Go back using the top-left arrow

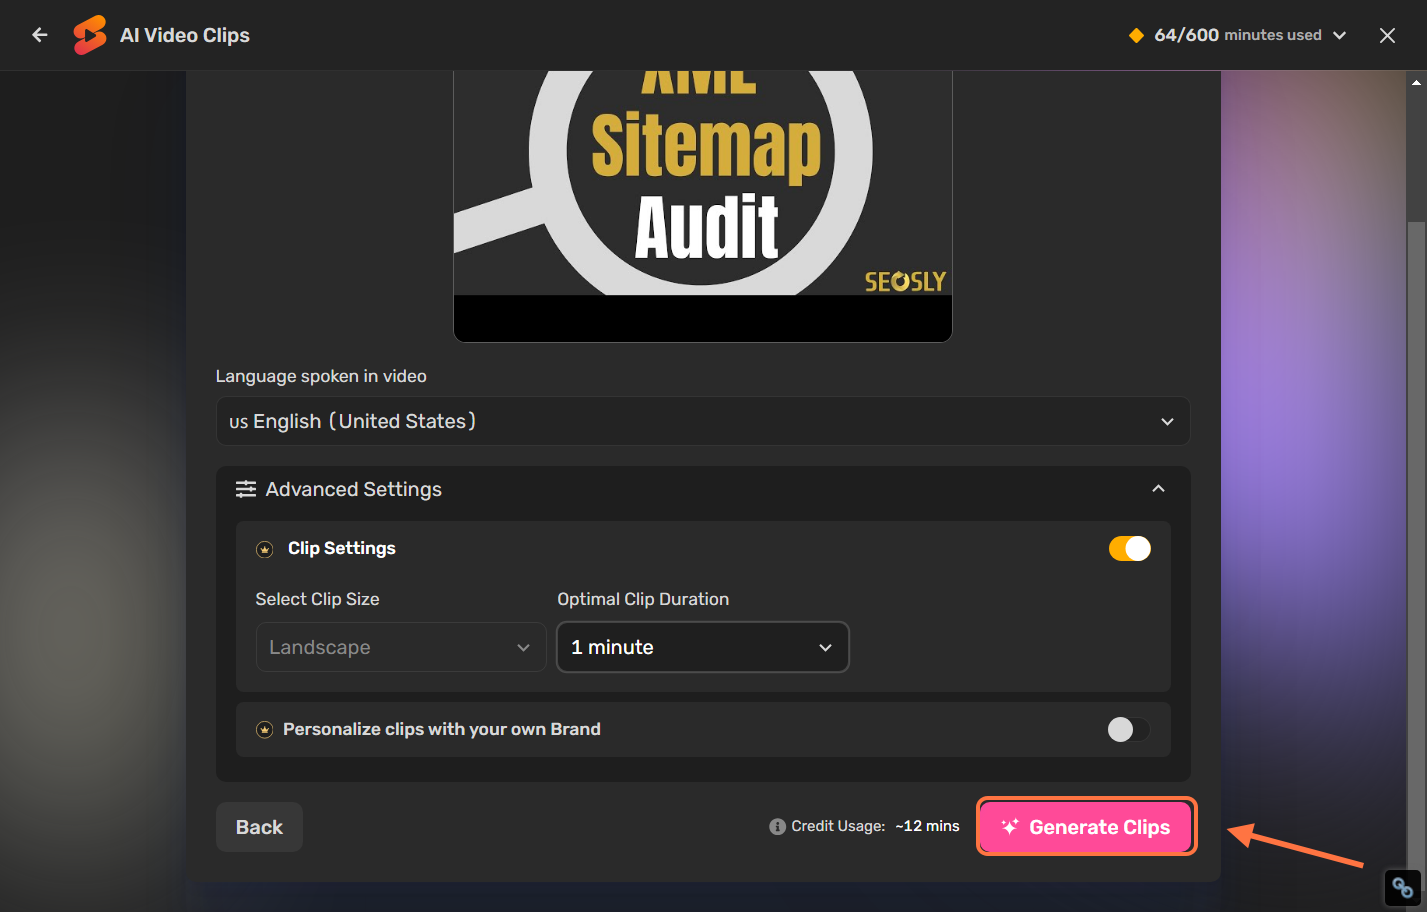click(x=40, y=35)
